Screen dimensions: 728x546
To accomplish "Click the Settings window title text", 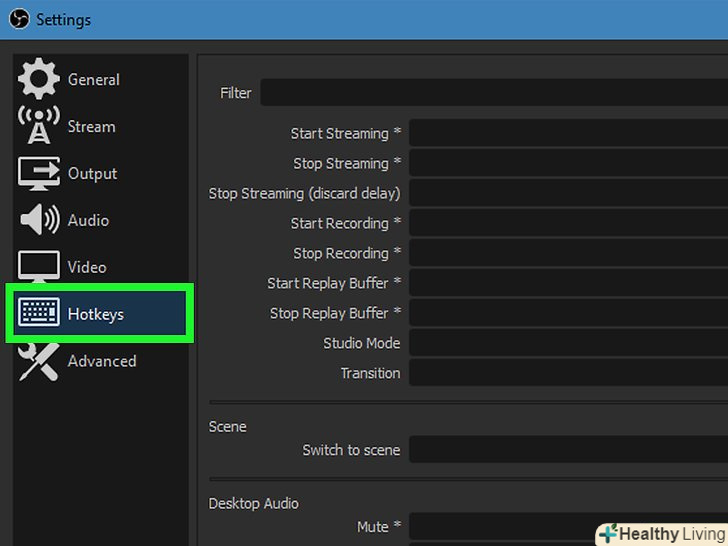I will click(x=64, y=20).
